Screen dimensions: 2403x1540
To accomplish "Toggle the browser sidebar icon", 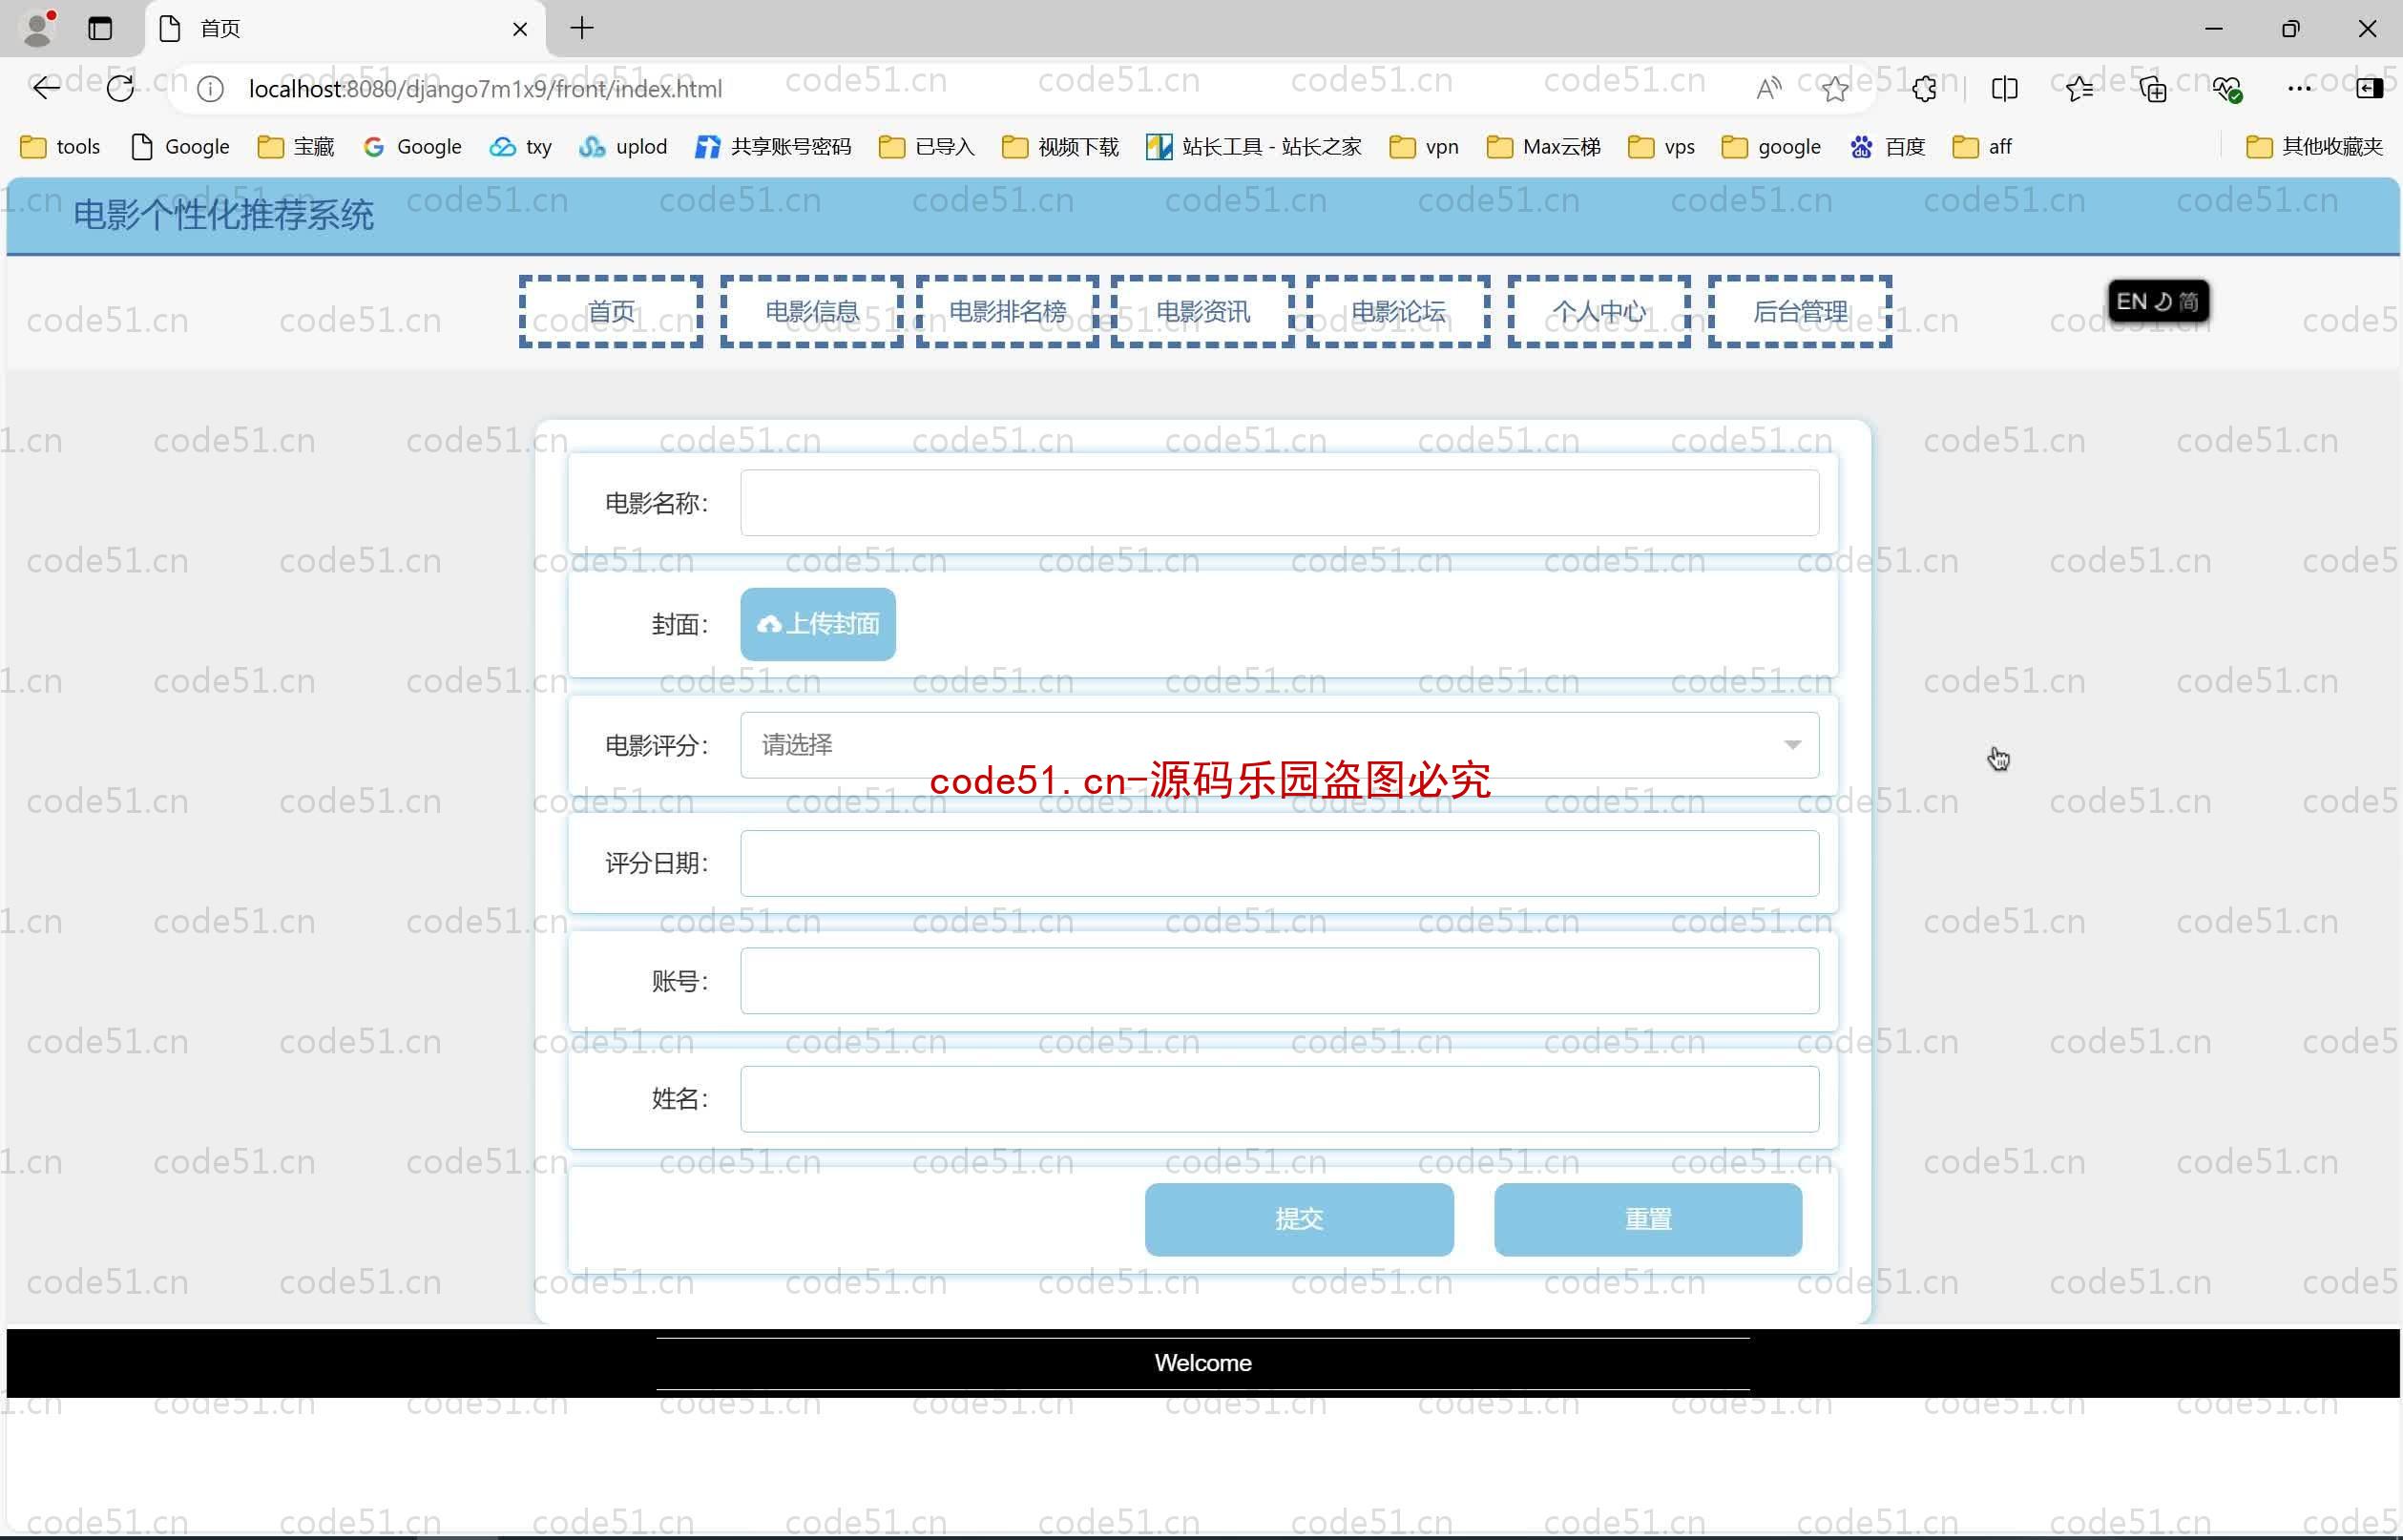I will pyautogui.click(x=2370, y=89).
